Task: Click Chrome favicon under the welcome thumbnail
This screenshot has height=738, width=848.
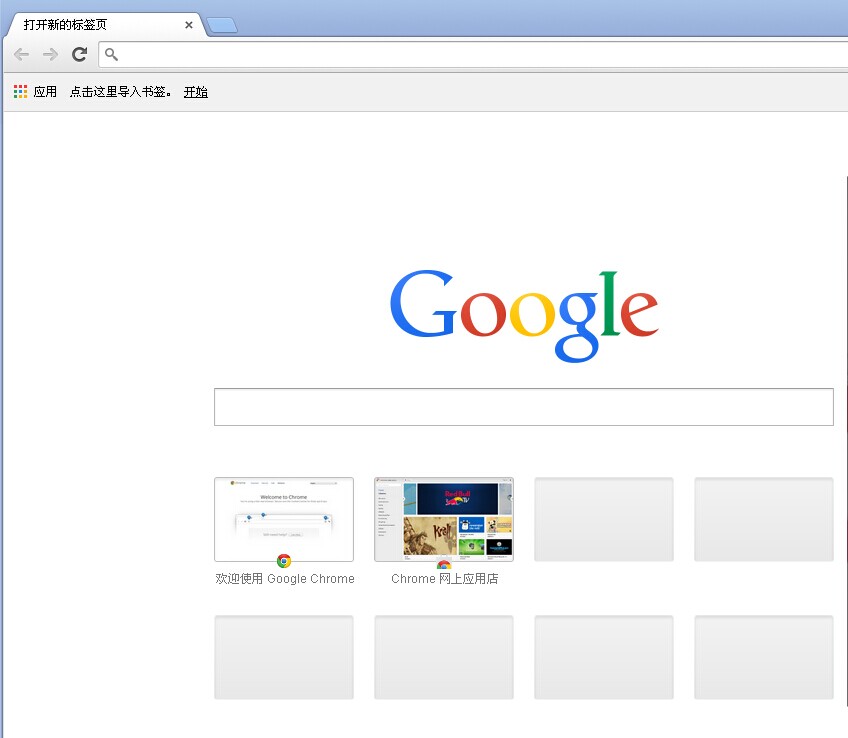Action: click(284, 561)
